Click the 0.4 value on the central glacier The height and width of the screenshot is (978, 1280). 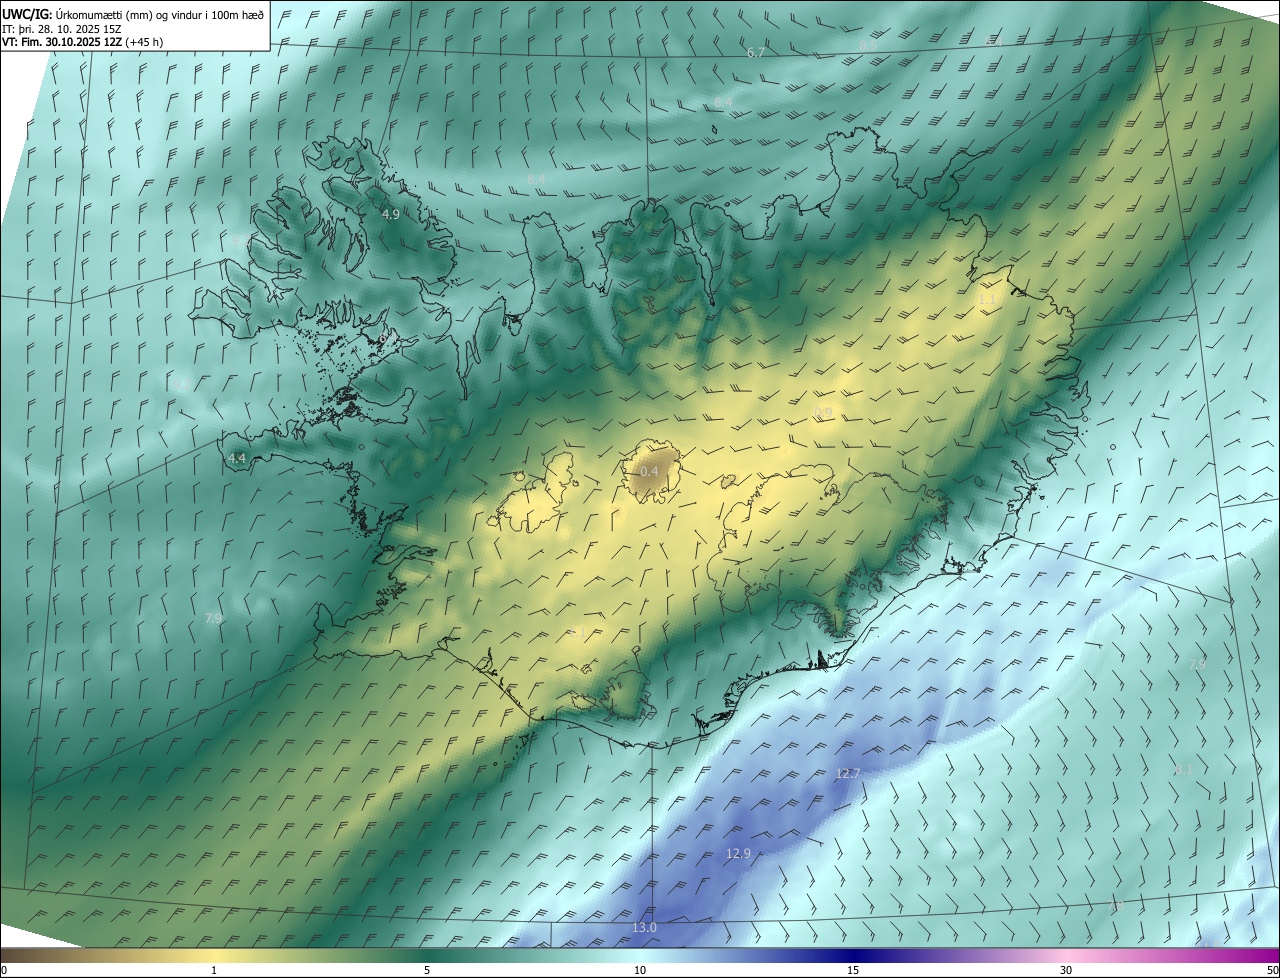[x=650, y=472]
